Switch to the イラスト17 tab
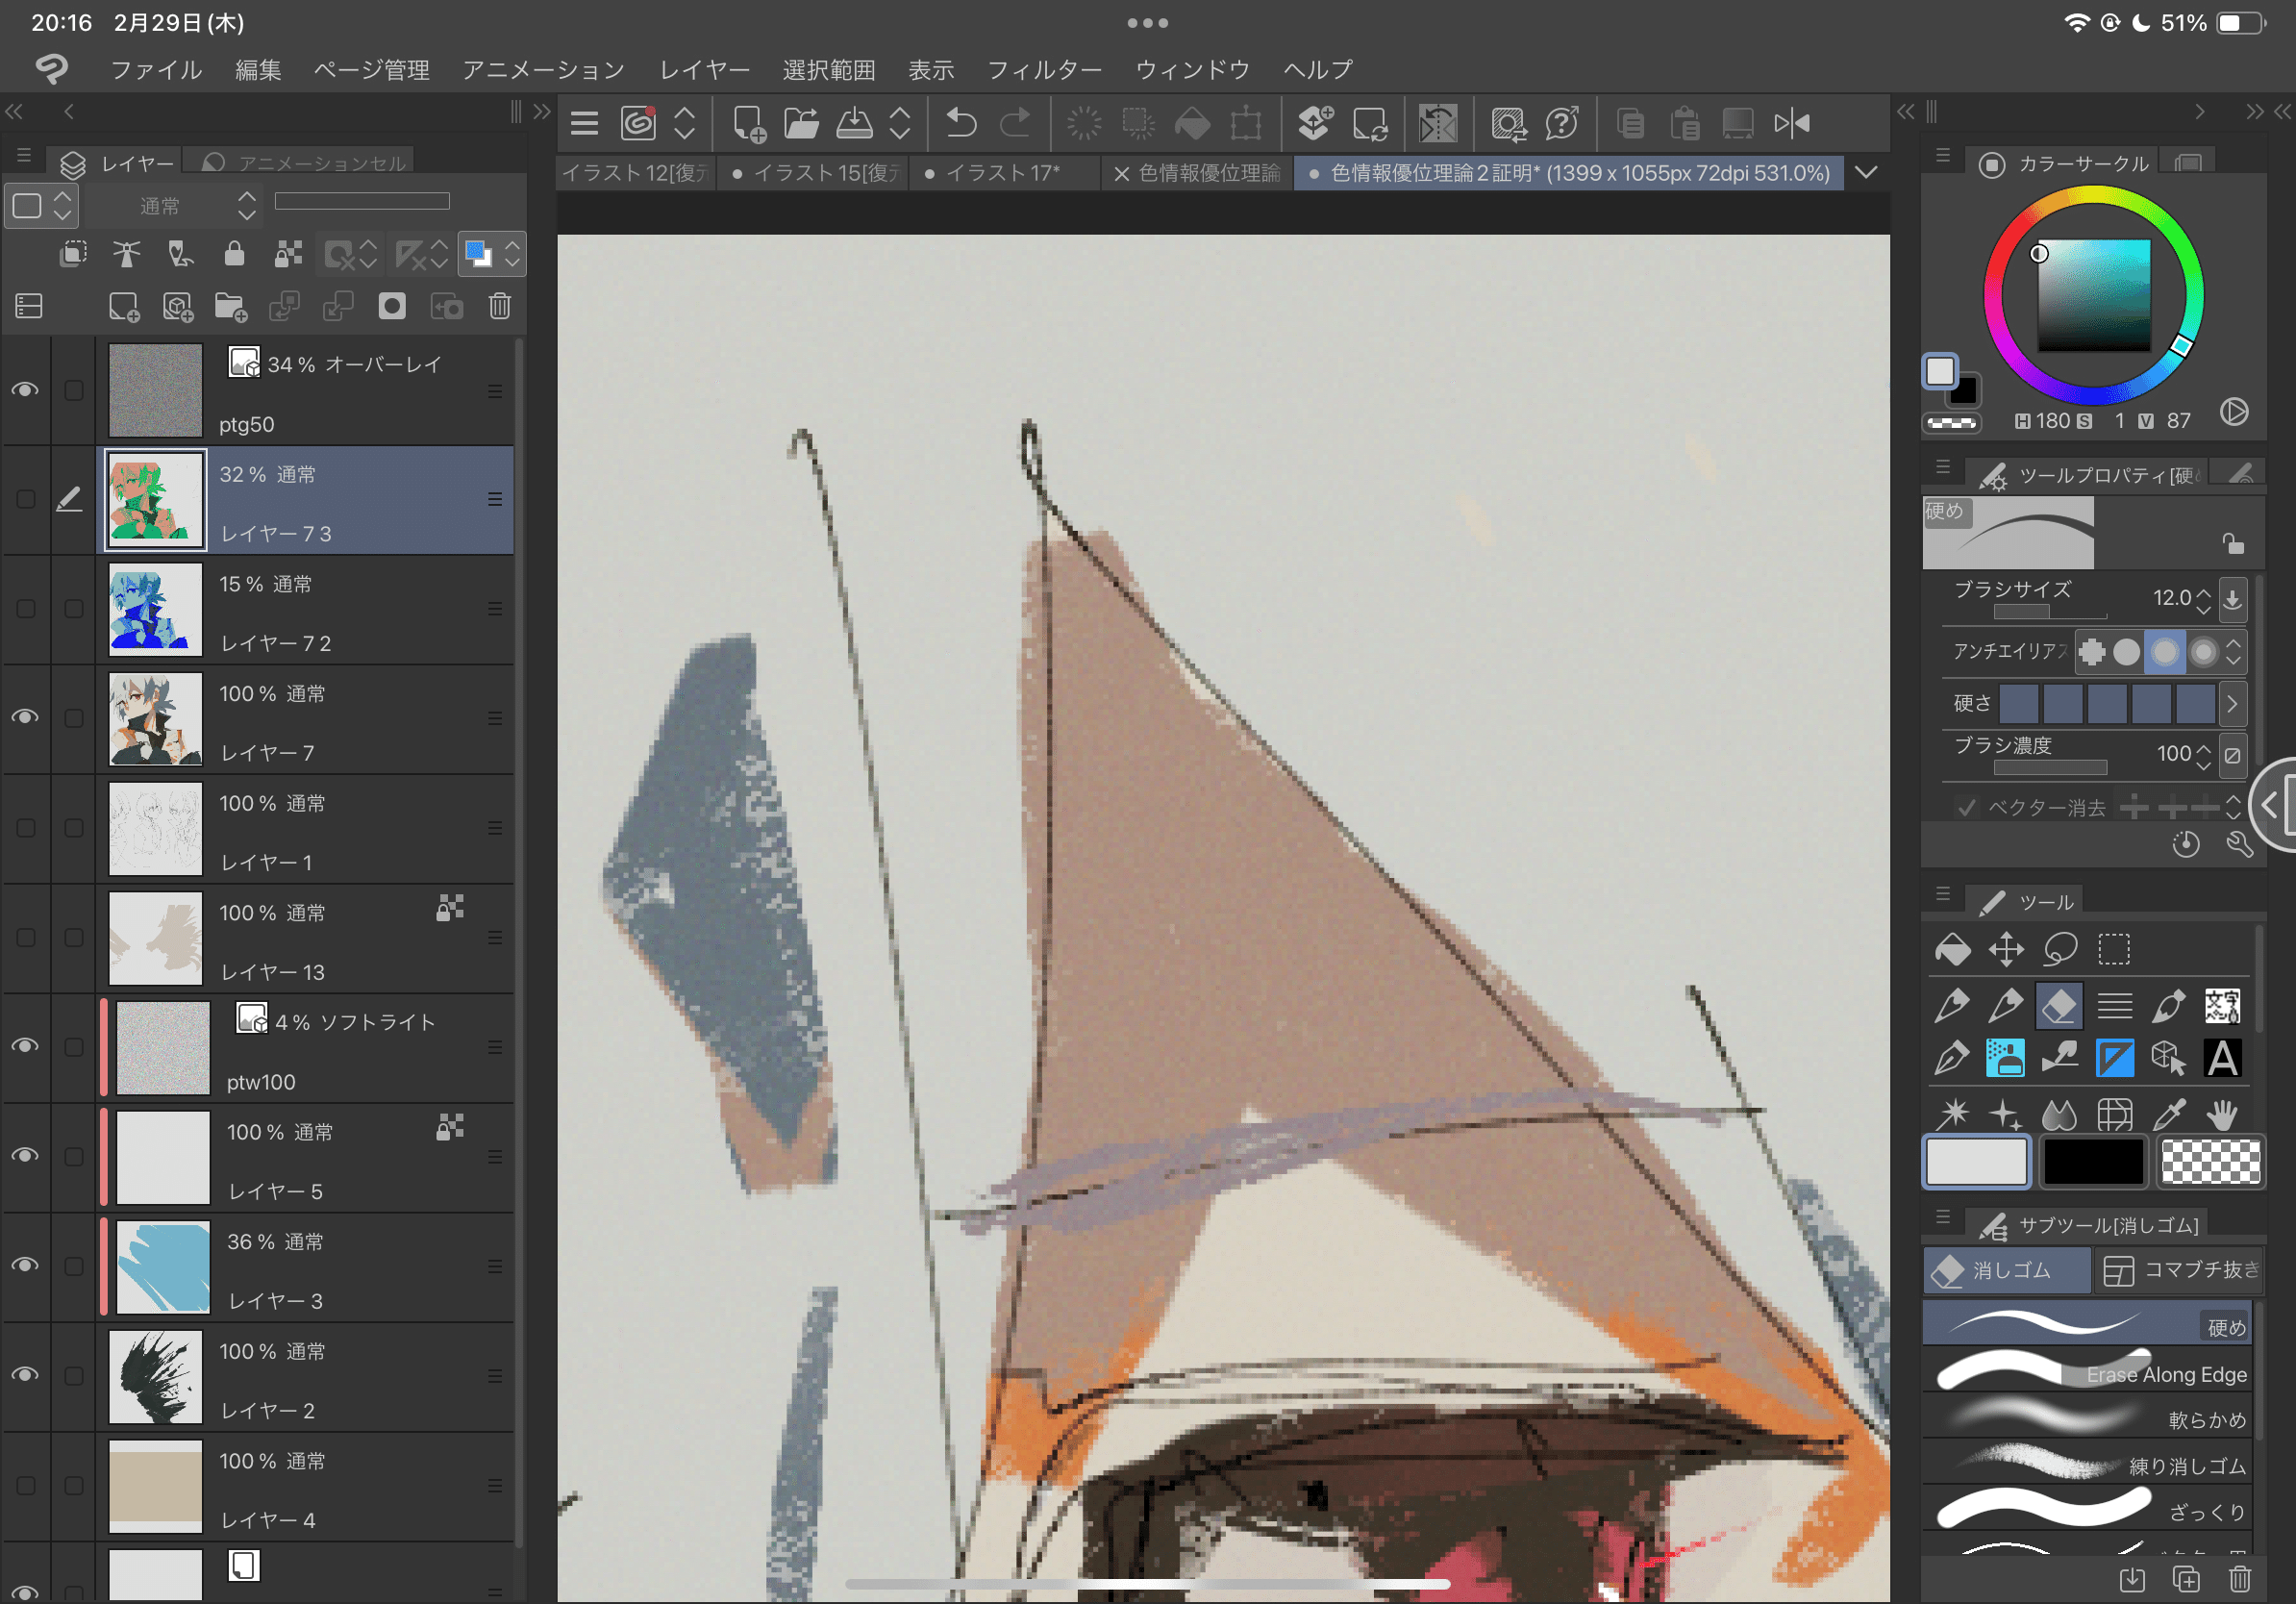The height and width of the screenshot is (1604, 2296). coord(1001,173)
